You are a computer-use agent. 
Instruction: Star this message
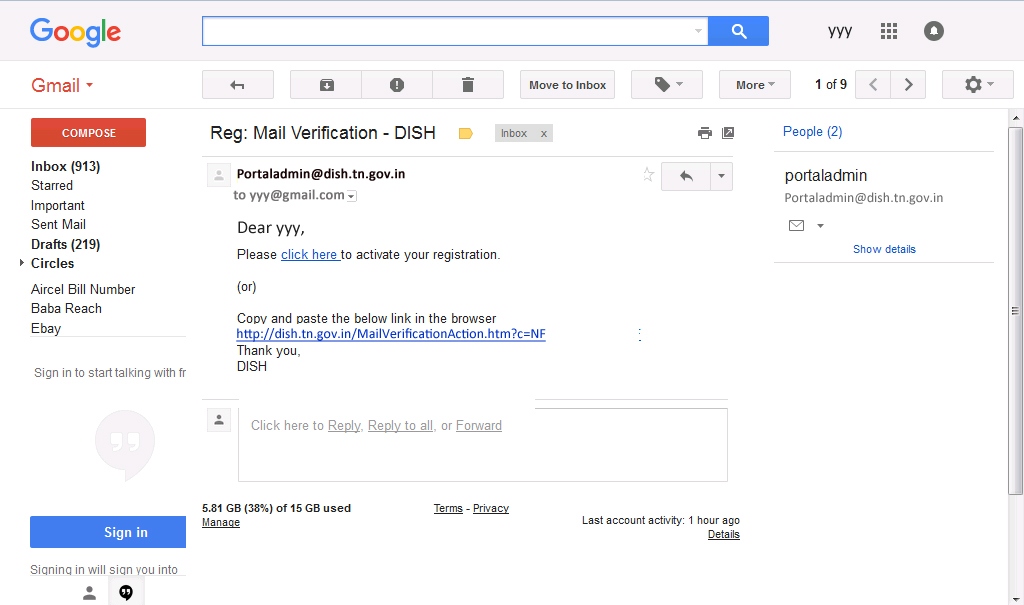[648, 174]
